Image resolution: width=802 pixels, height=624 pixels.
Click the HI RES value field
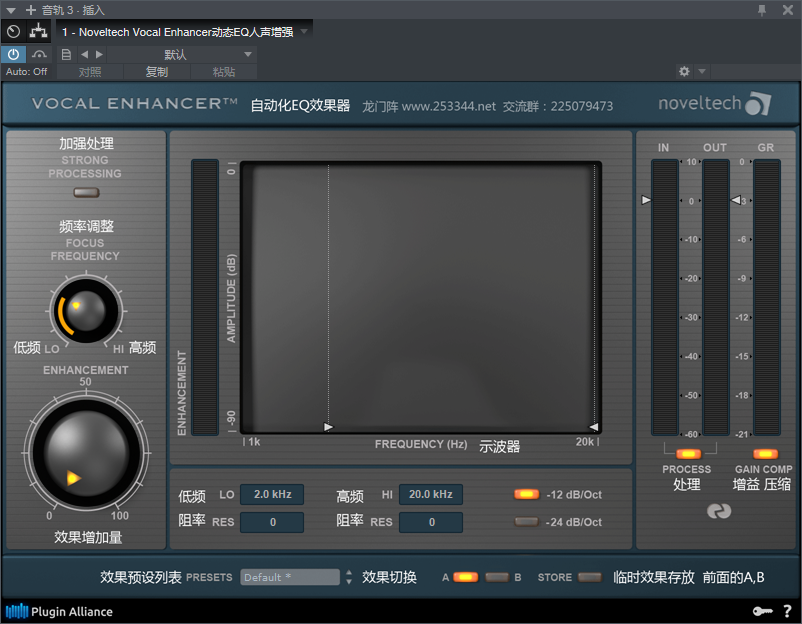(431, 522)
